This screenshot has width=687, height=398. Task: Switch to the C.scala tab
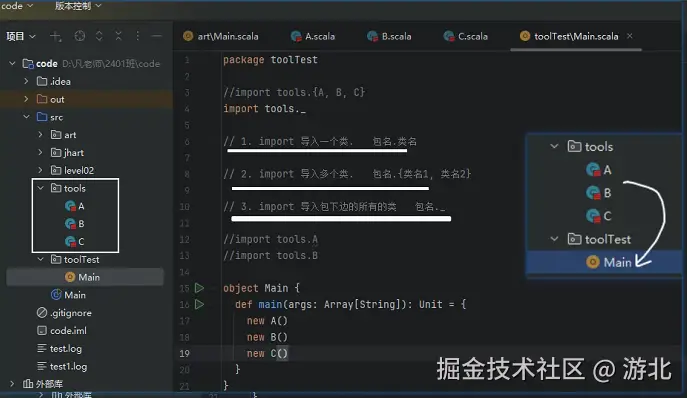point(466,36)
